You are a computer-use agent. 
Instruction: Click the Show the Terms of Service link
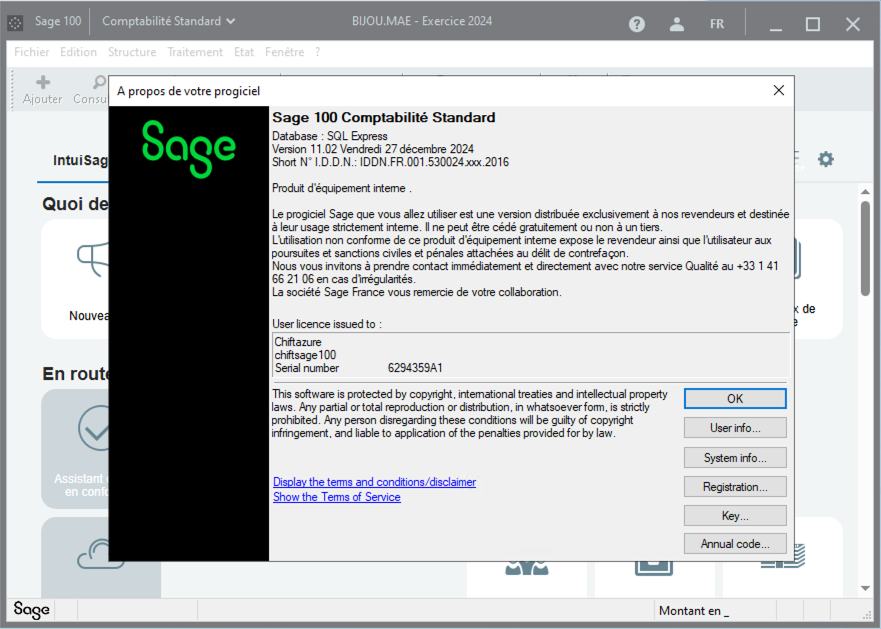click(x=336, y=497)
